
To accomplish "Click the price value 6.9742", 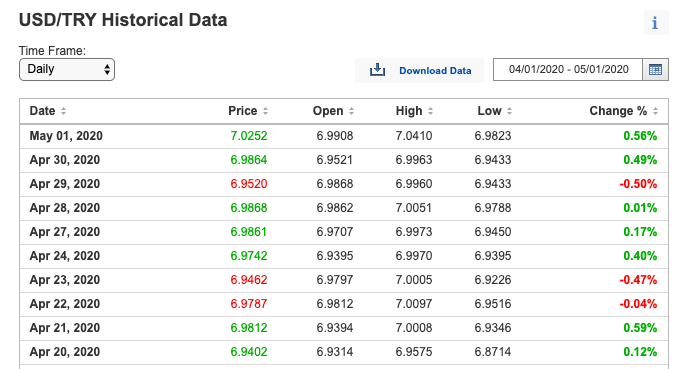I will 249,256.
